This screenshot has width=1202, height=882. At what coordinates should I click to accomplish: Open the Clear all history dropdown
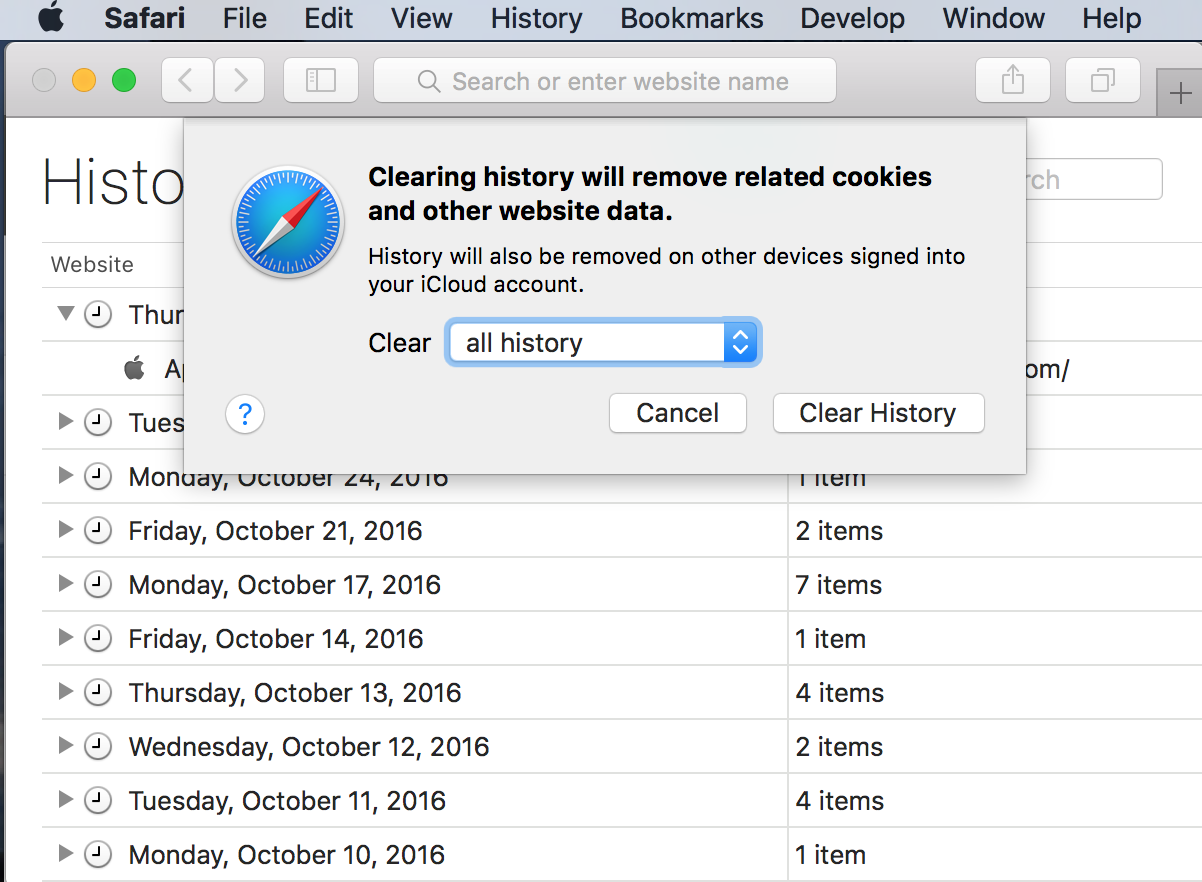coord(603,343)
